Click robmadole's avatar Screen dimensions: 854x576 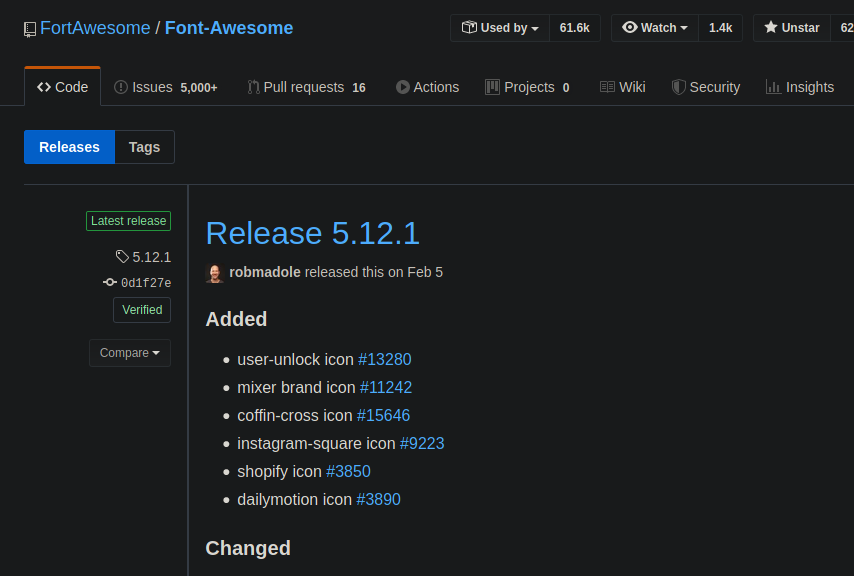click(214, 272)
